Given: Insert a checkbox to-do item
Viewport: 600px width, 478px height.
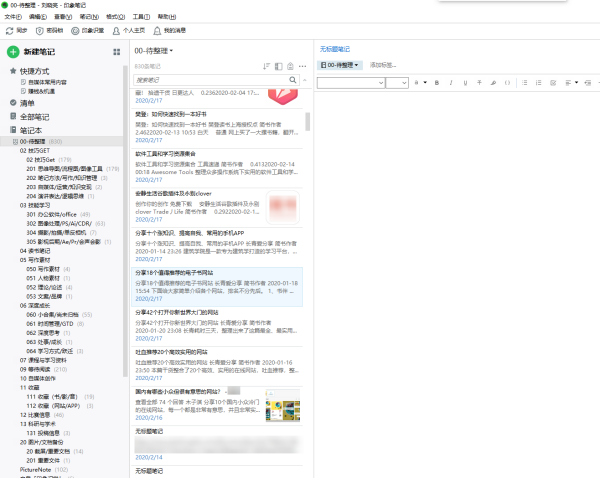Looking at the screenshot, I should (553, 83).
